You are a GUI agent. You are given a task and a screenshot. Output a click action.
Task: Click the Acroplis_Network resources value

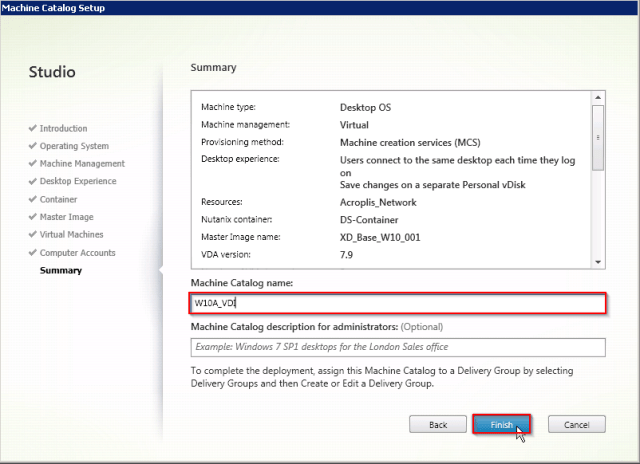pyautogui.click(x=378, y=202)
